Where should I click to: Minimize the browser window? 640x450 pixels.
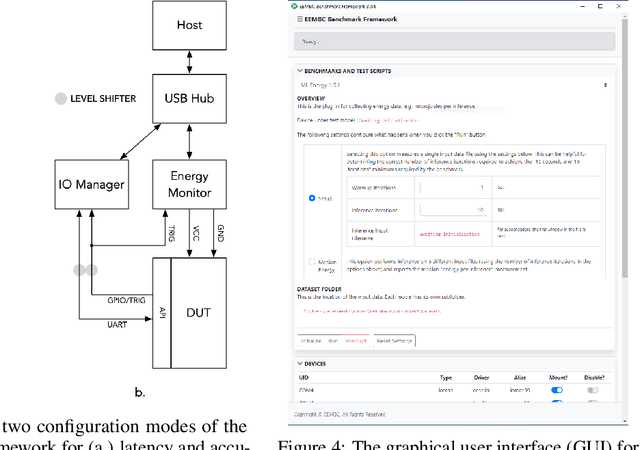[x=582, y=5]
